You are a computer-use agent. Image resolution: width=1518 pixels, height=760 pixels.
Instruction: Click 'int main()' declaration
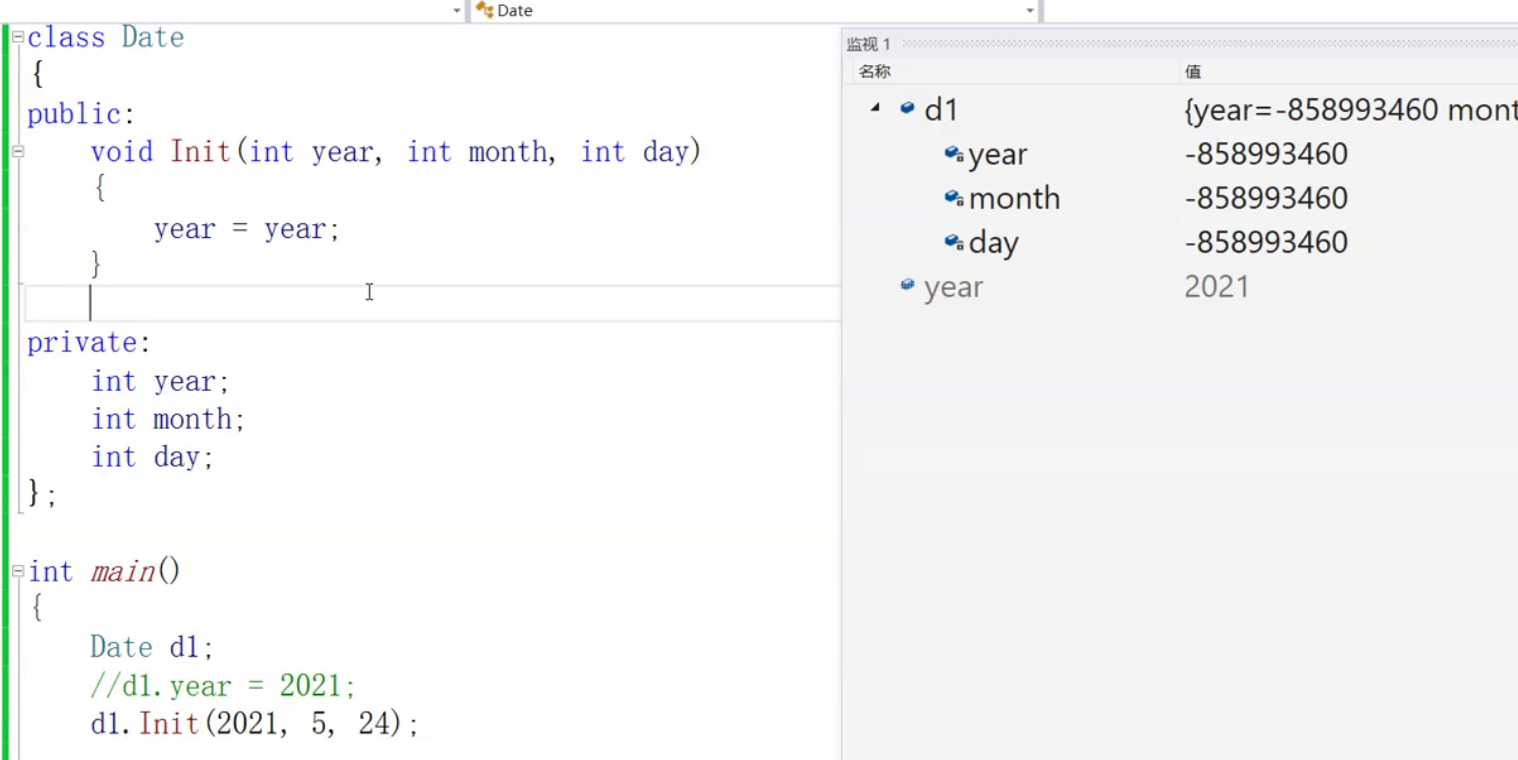(x=104, y=572)
